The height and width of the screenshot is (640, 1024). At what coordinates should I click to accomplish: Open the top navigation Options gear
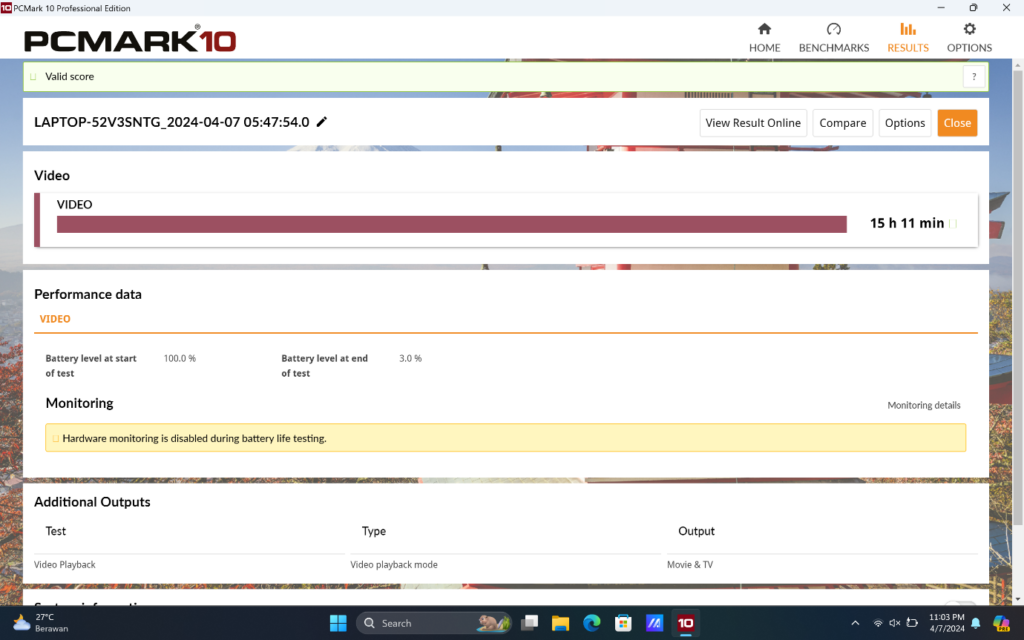[969, 30]
